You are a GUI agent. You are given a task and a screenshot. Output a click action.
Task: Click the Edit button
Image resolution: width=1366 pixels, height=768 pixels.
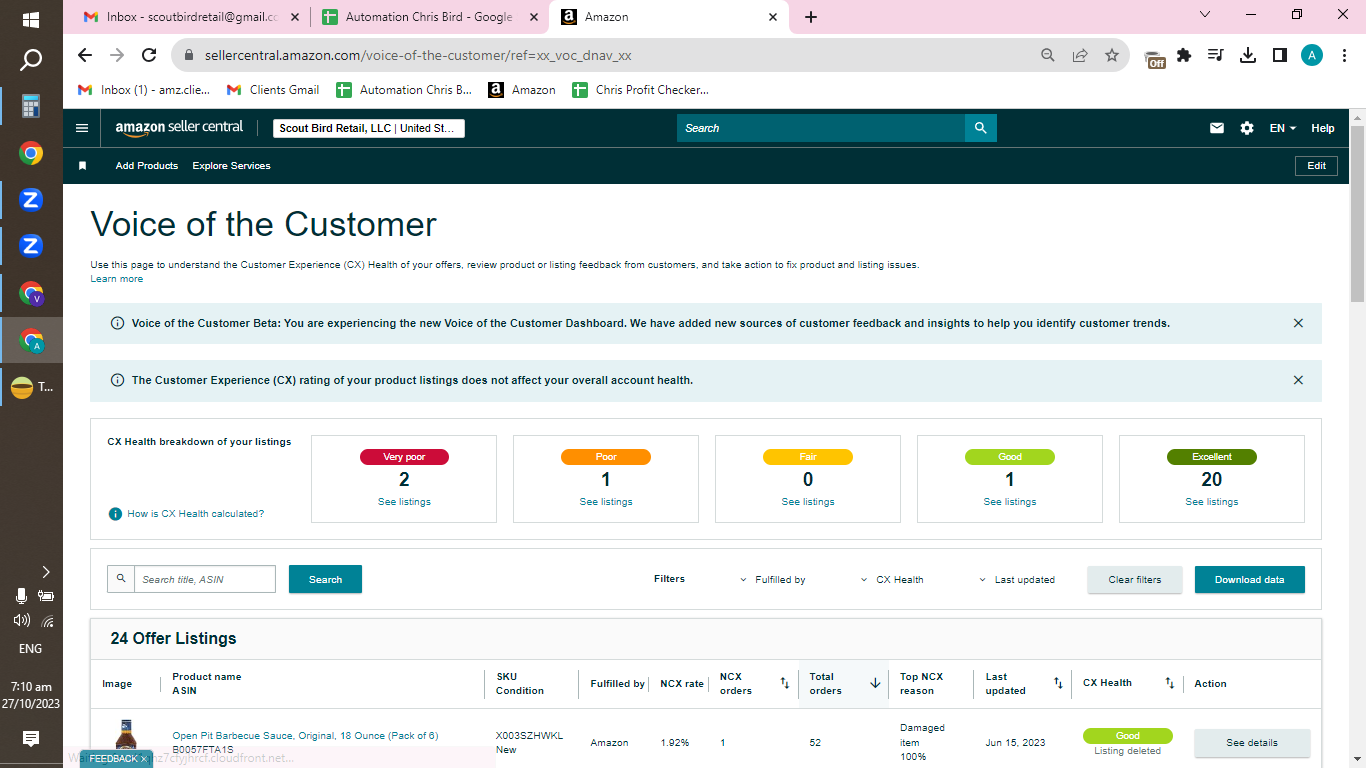click(x=1317, y=166)
